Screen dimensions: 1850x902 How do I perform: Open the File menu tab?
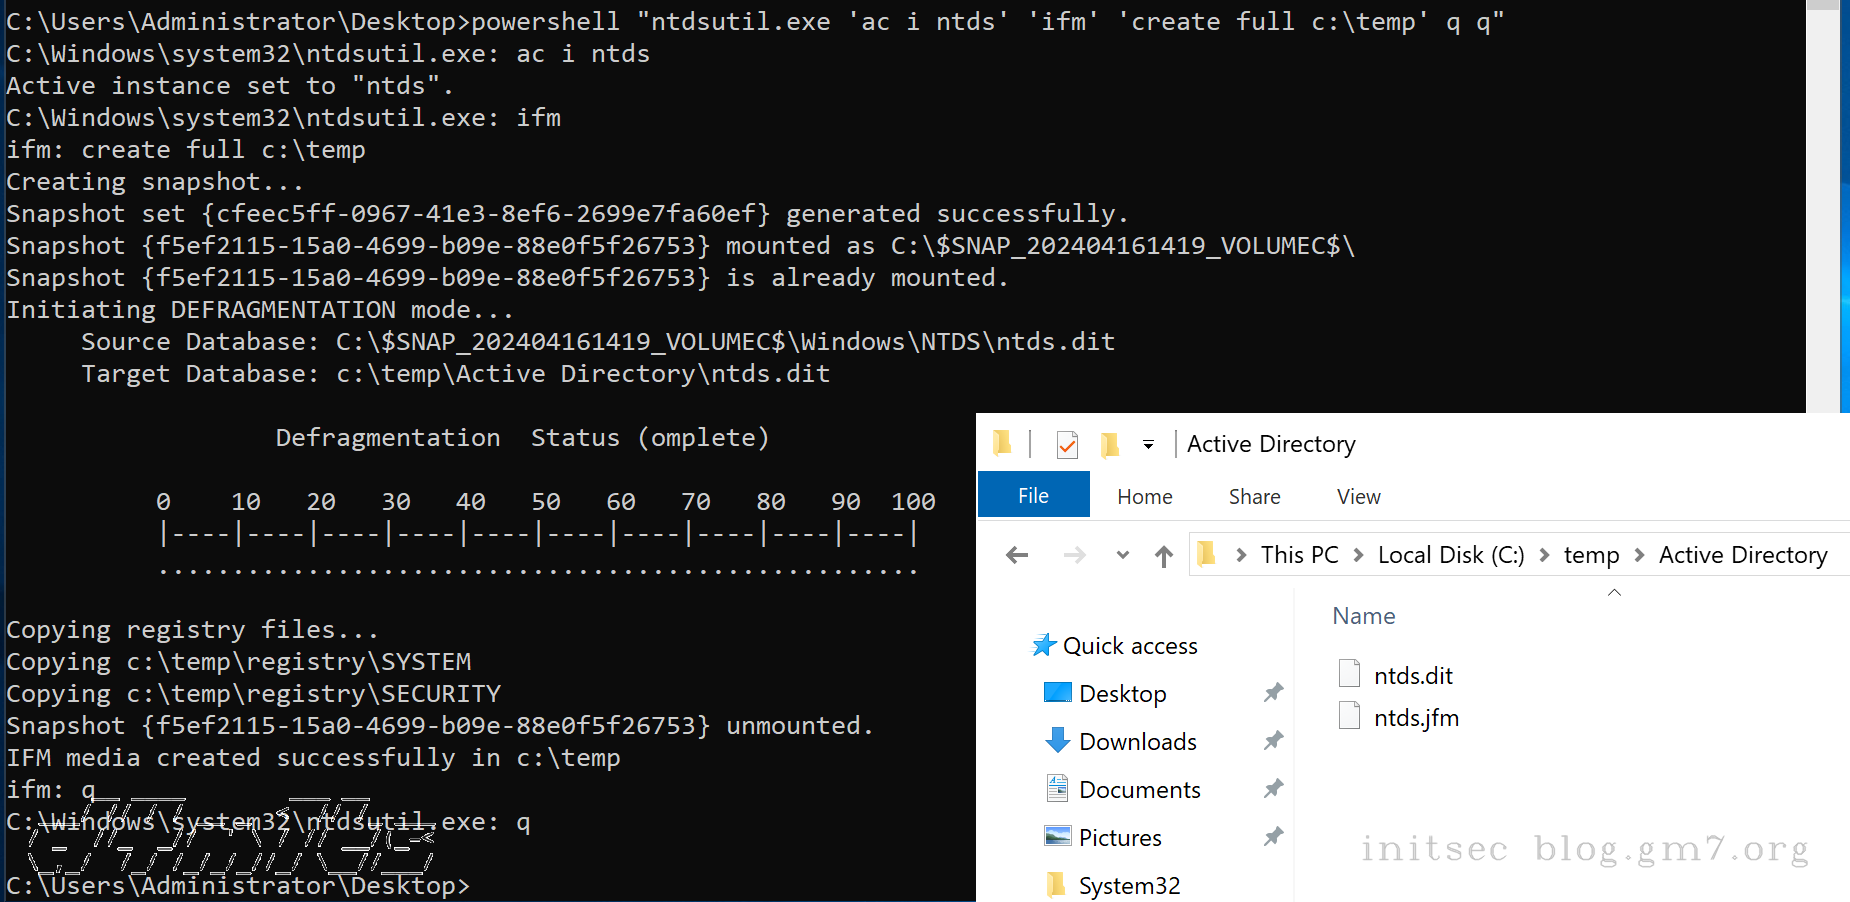(x=1033, y=496)
